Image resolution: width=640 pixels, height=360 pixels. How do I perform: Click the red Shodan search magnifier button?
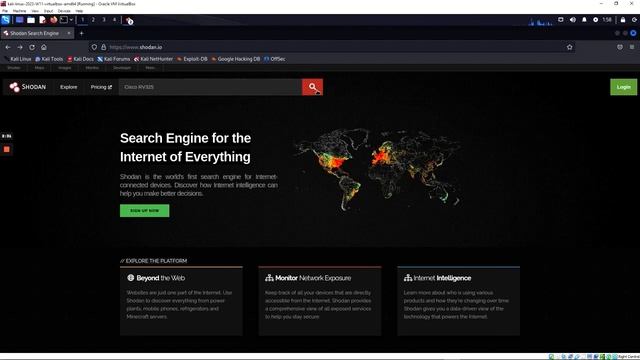(x=312, y=87)
